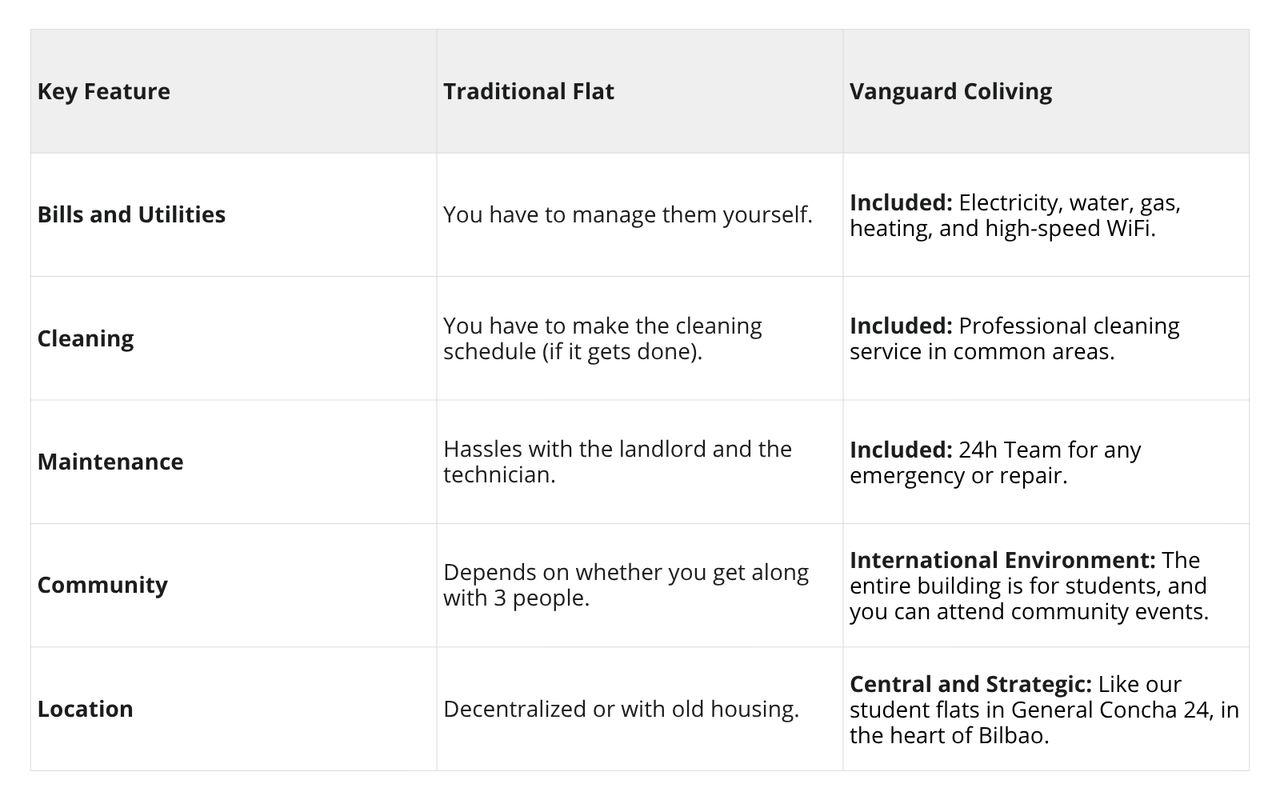Click the Central and Strategic bold text
The height and width of the screenshot is (800, 1280).
click(x=970, y=684)
